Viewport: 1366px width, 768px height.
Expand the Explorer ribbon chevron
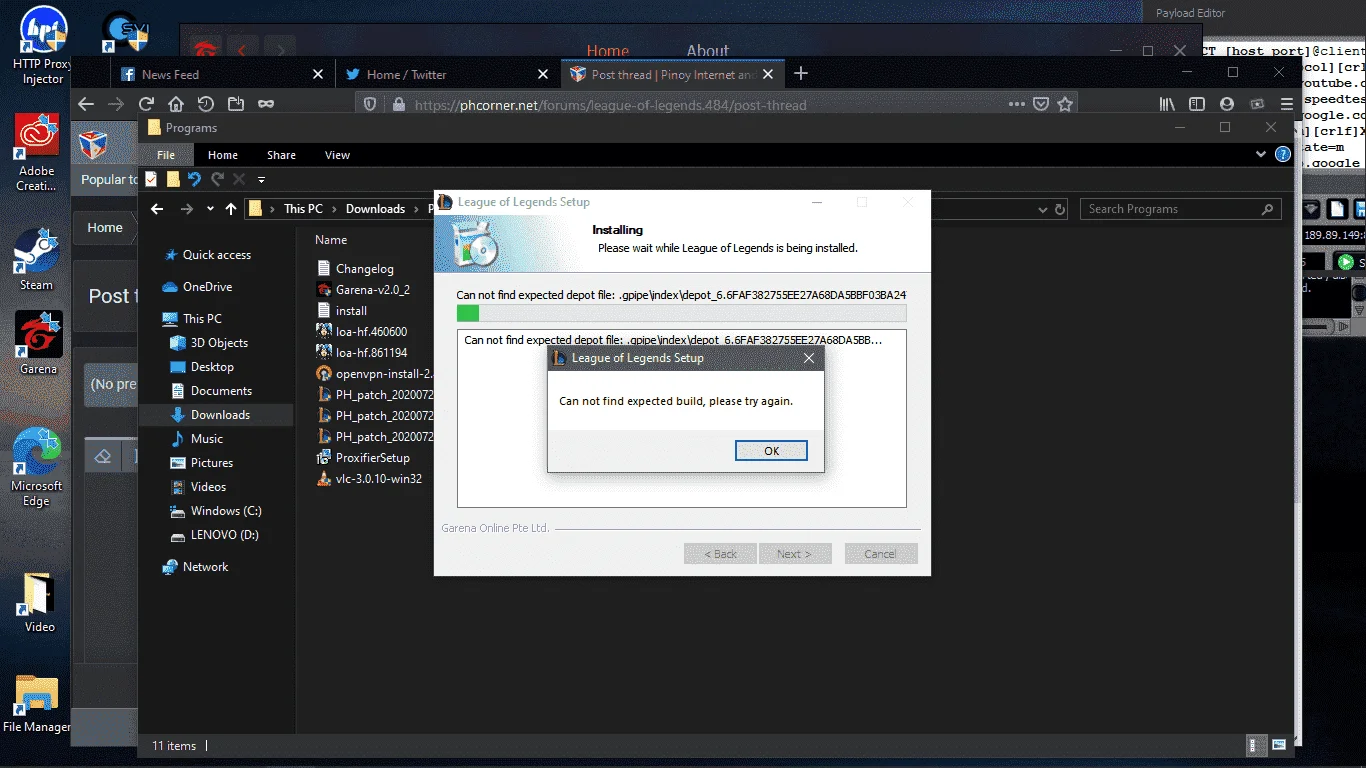point(1261,155)
